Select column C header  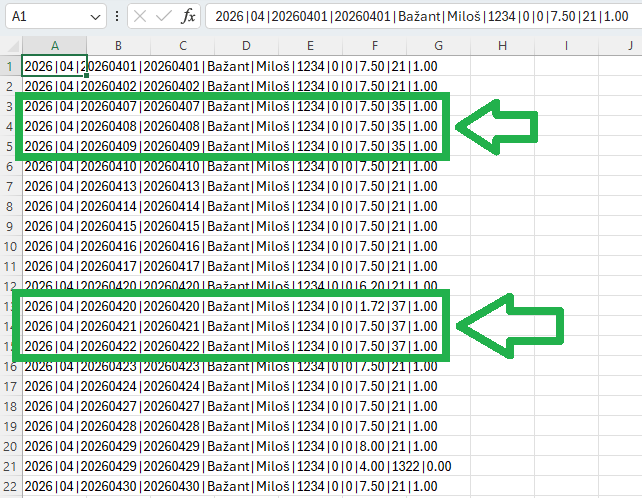[183, 45]
